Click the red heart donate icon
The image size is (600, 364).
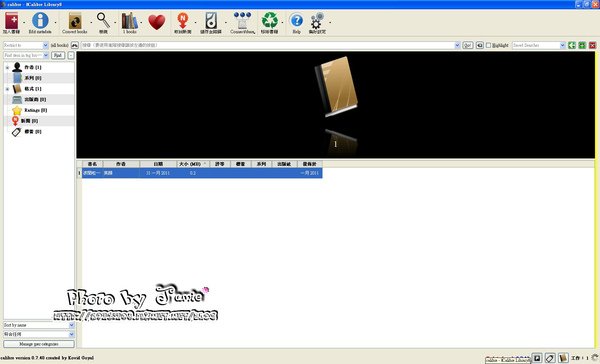point(157,22)
